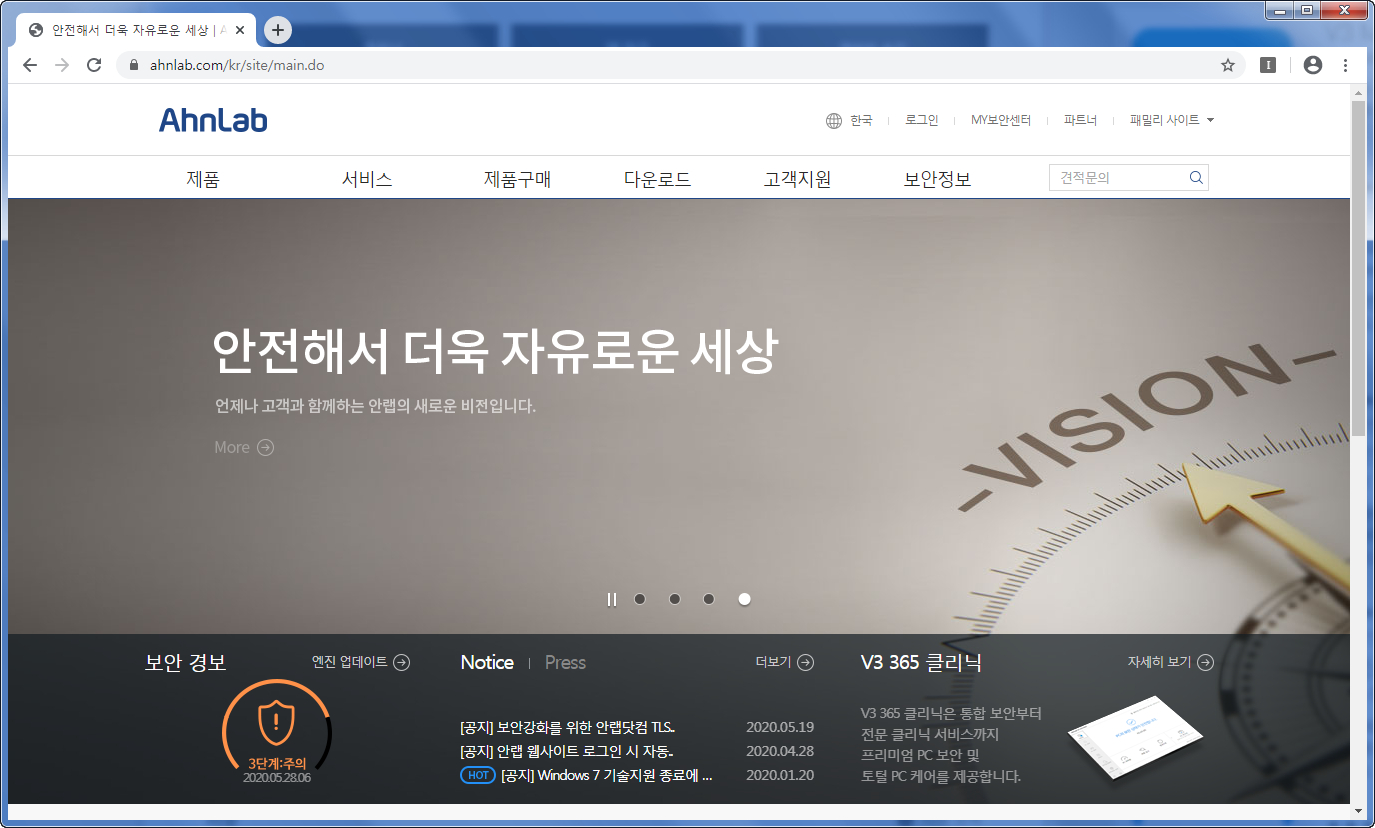Click the AhnLab logo
This screenshot has height=828, width=1375.
(213, 120)
